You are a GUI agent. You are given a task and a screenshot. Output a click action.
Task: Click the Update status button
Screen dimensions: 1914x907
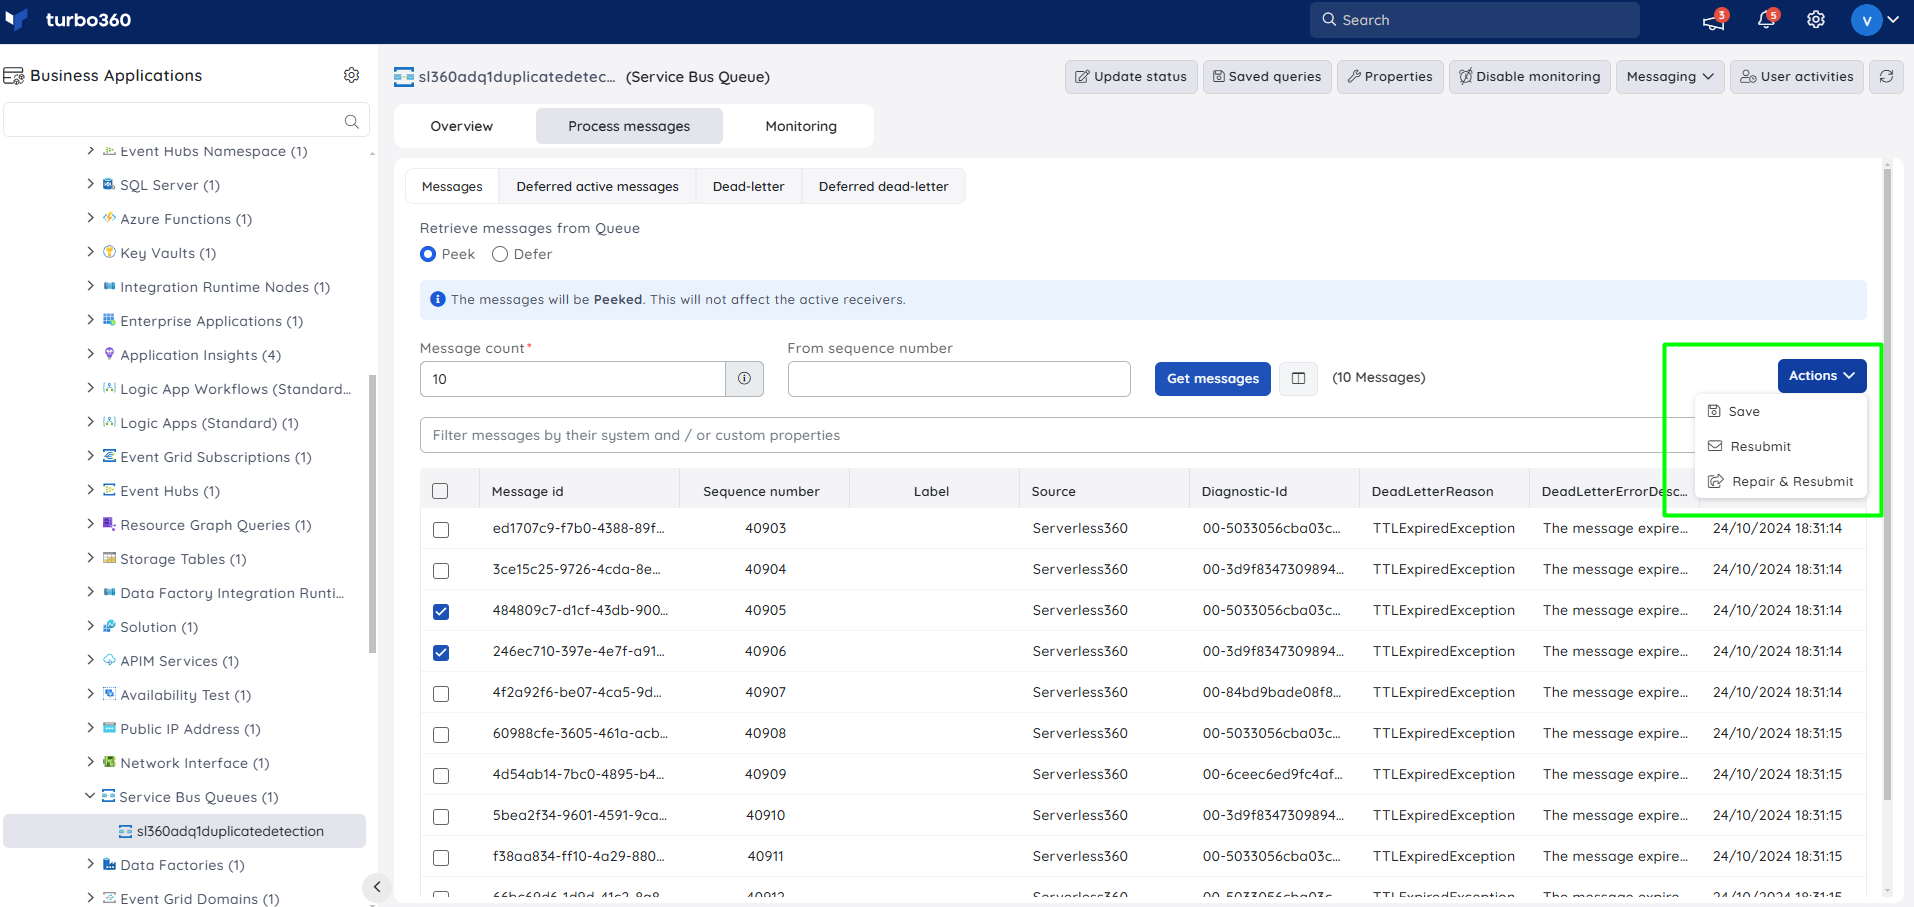(1131, 76)
